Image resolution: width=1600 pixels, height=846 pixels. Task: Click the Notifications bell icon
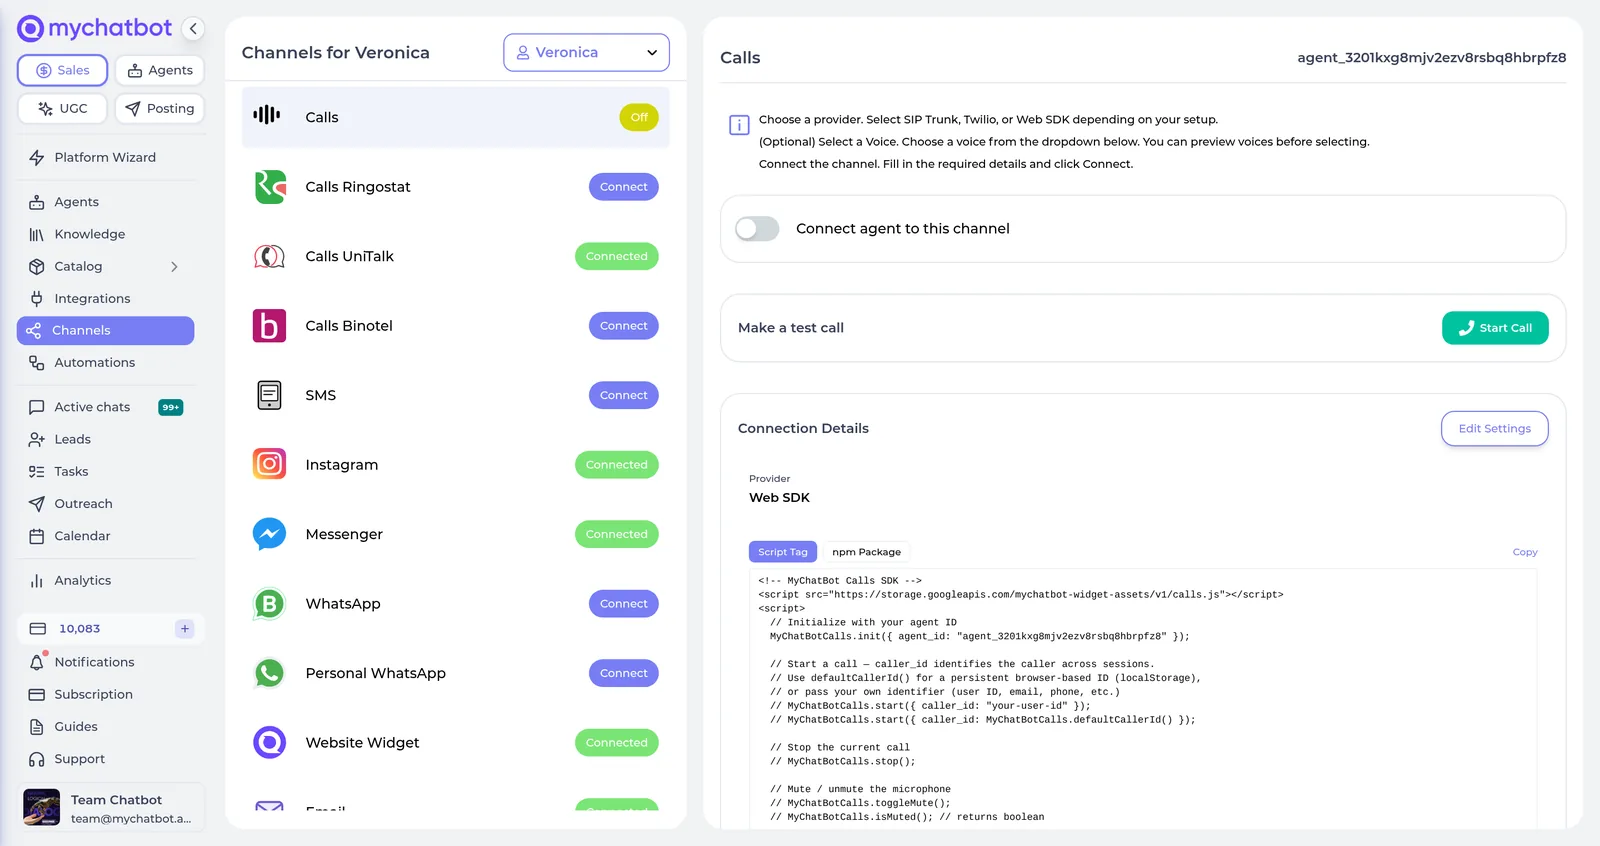37,662
